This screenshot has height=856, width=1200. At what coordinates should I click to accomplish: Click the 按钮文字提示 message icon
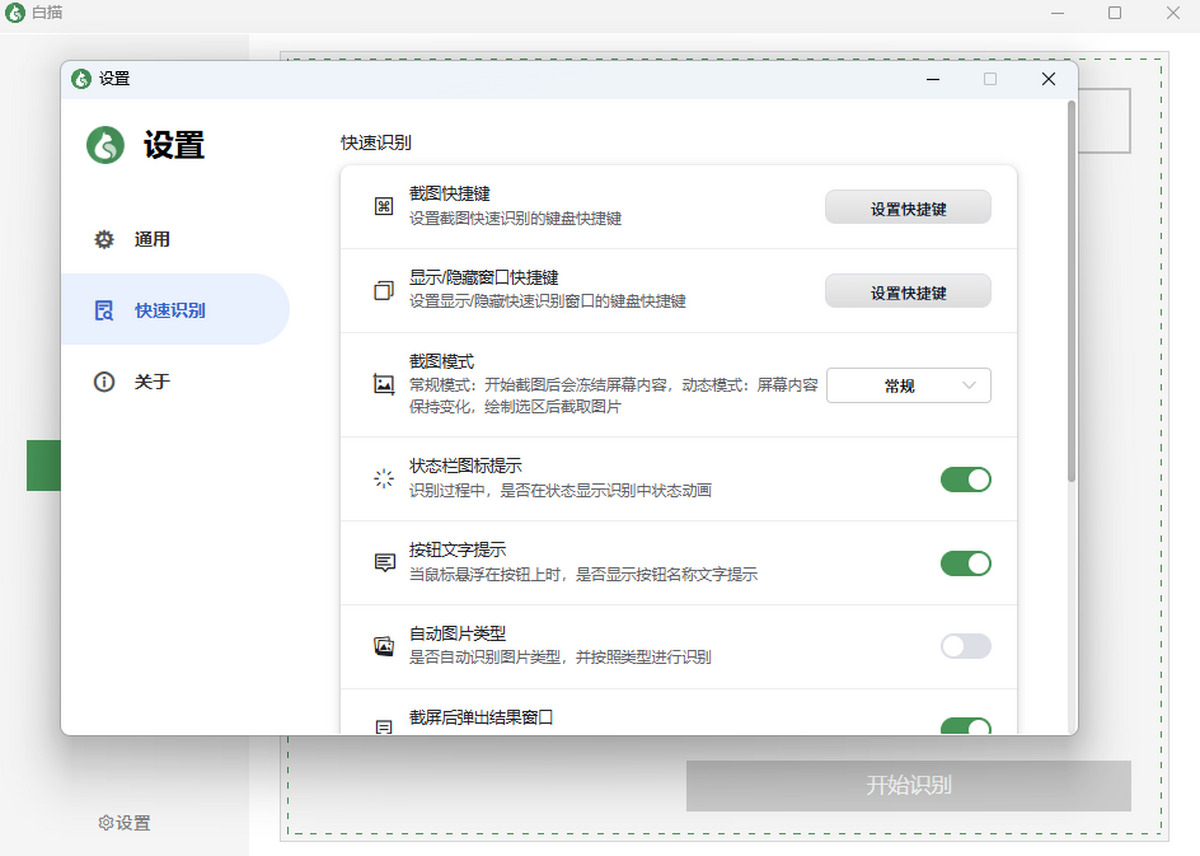click(384, 563)
